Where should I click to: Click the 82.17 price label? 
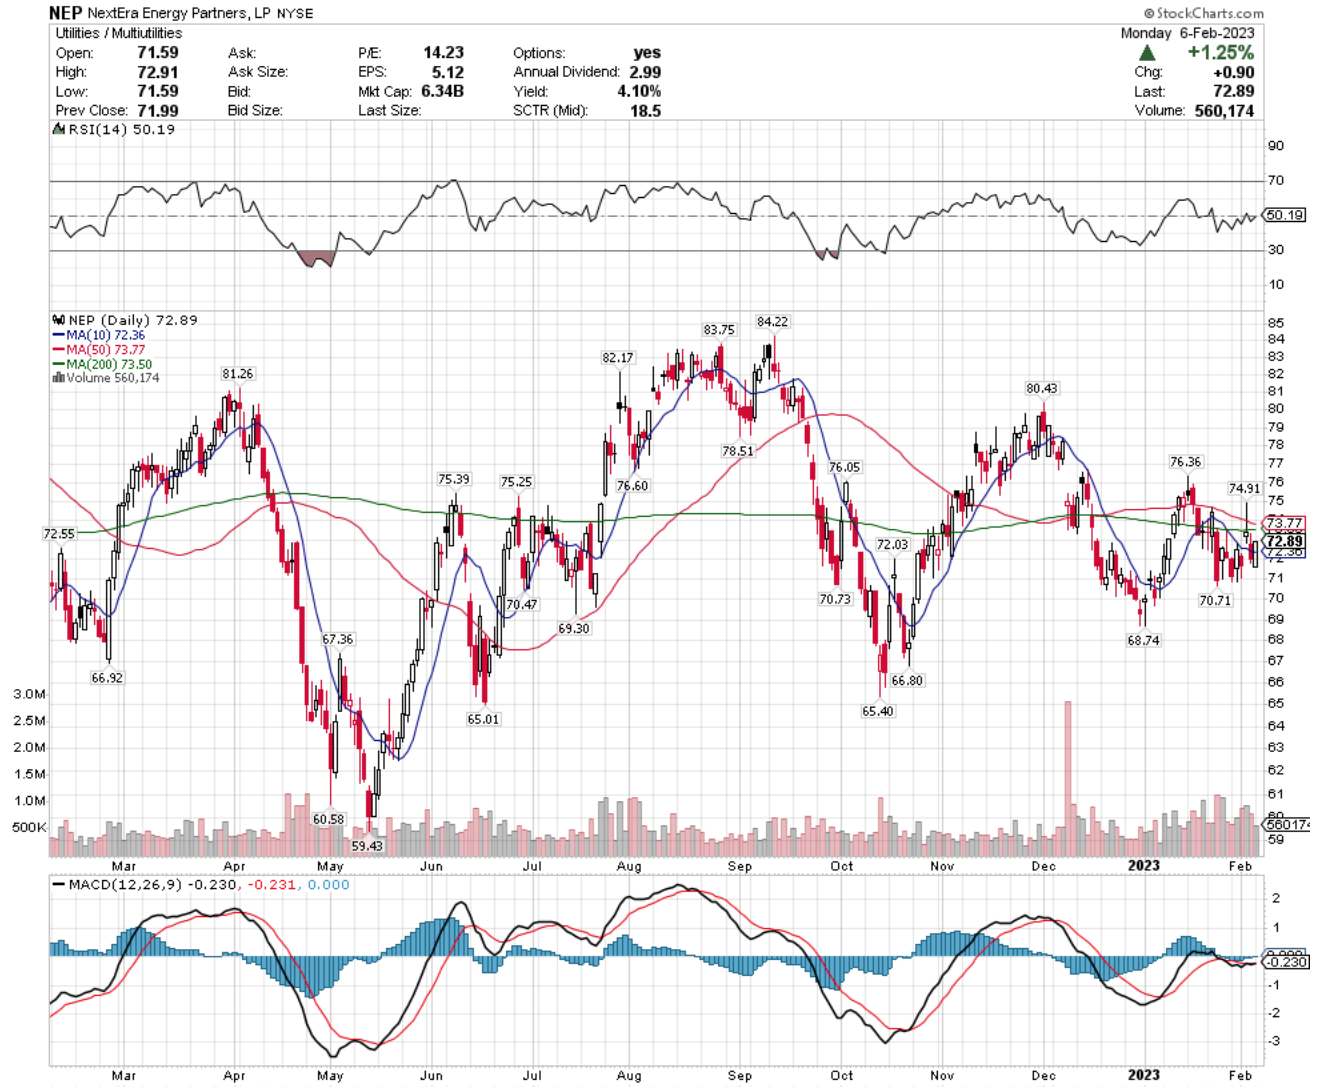pos(617,358)
